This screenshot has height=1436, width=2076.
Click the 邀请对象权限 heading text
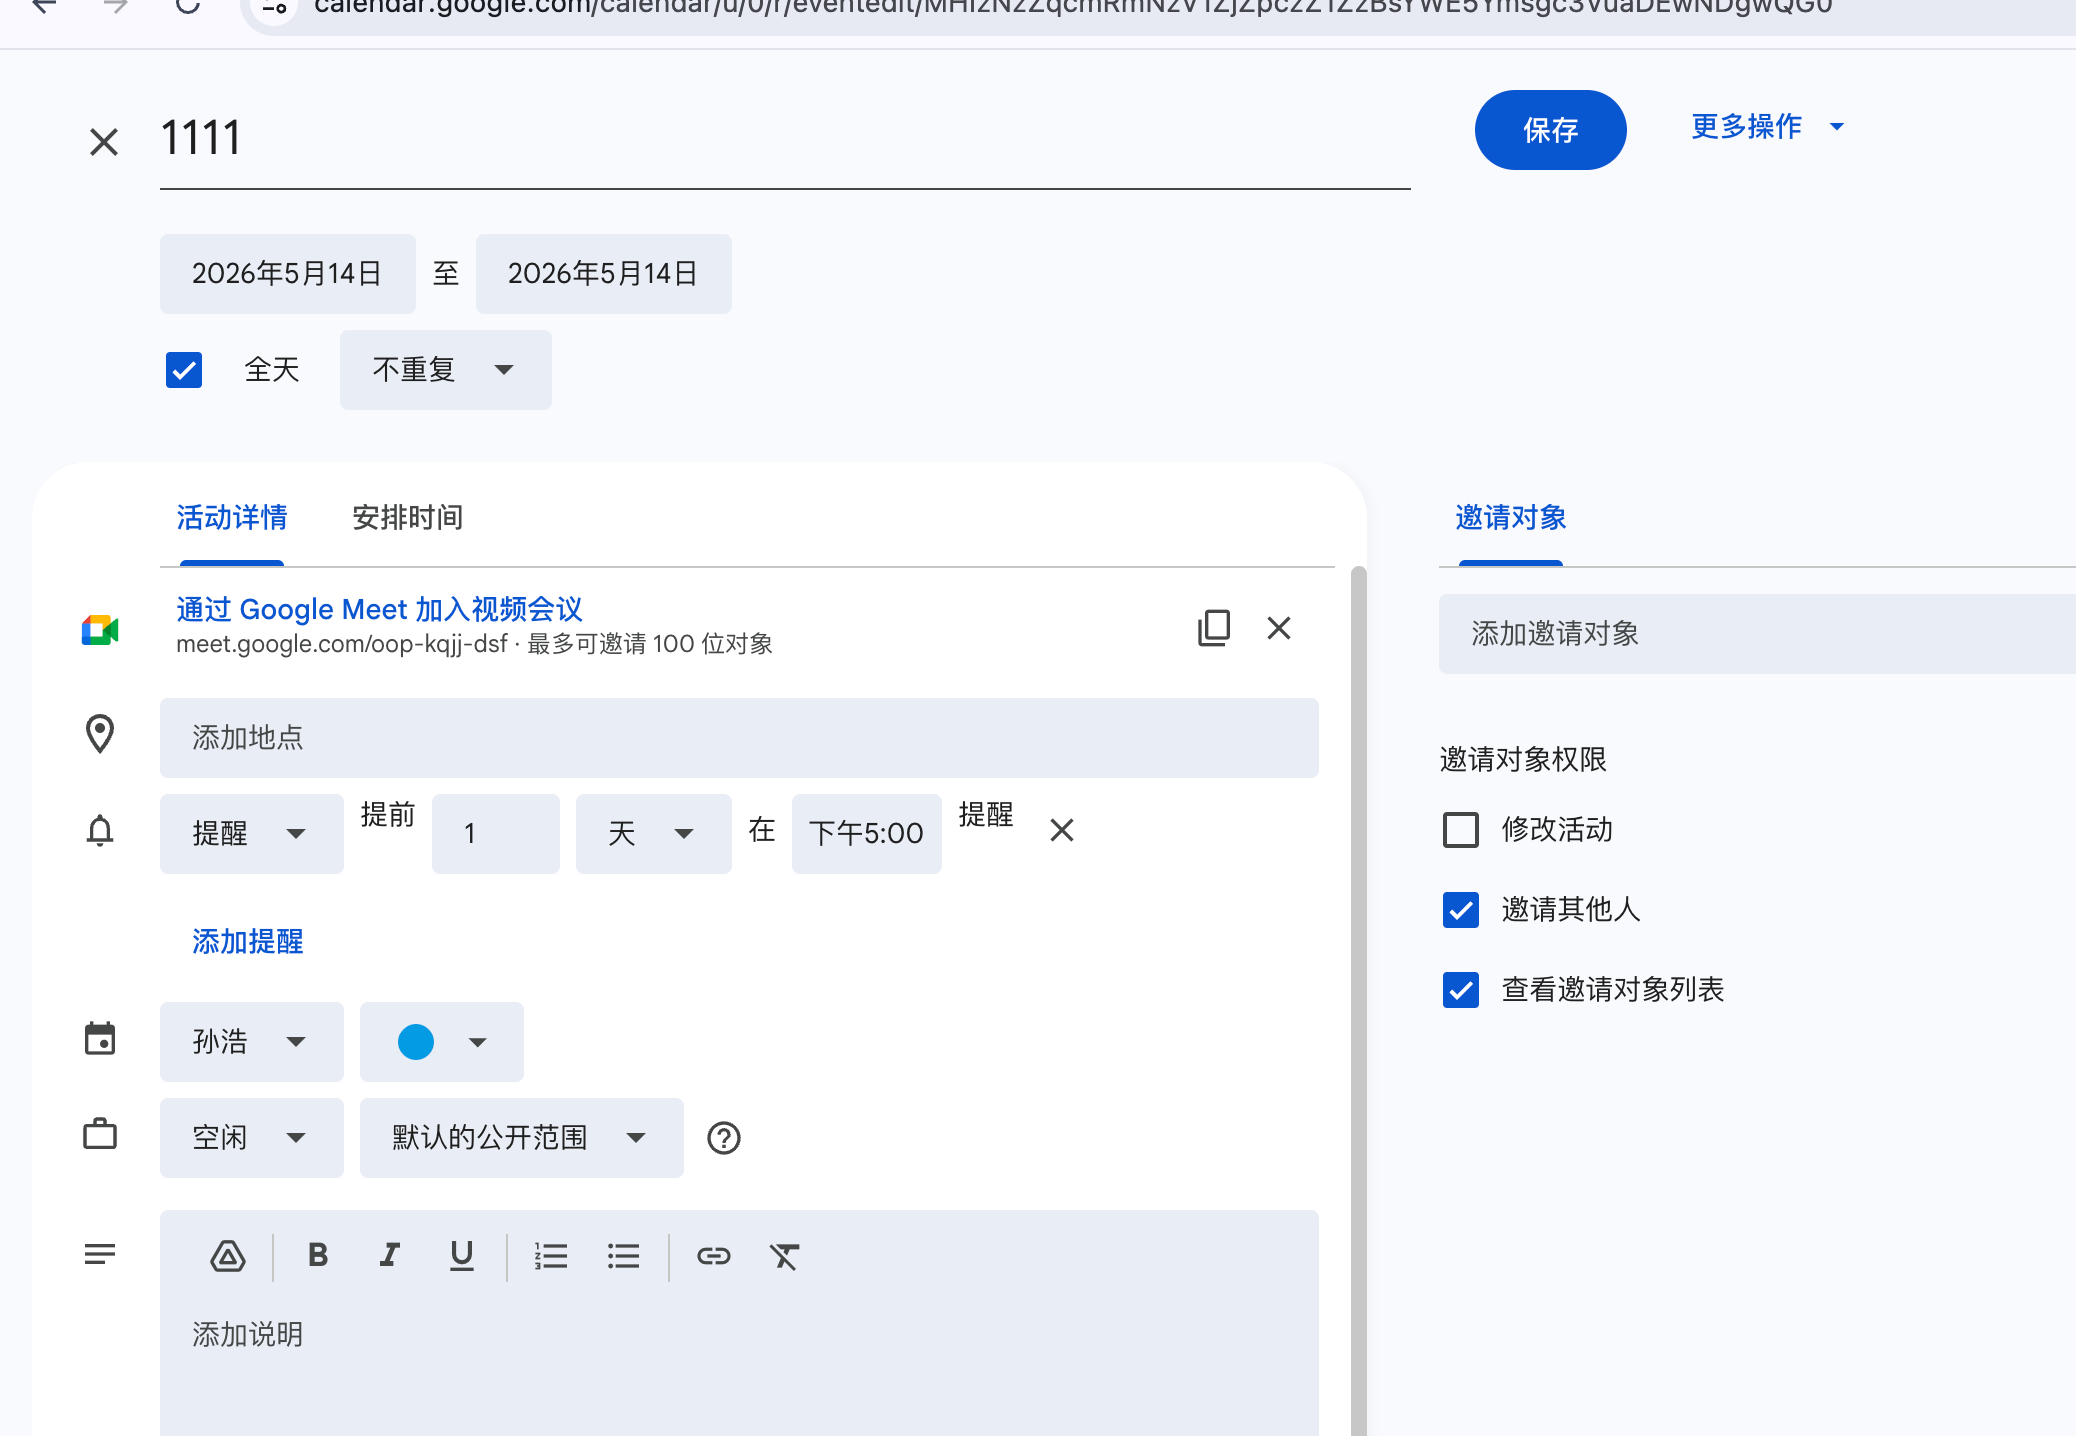click(1523, 760)
